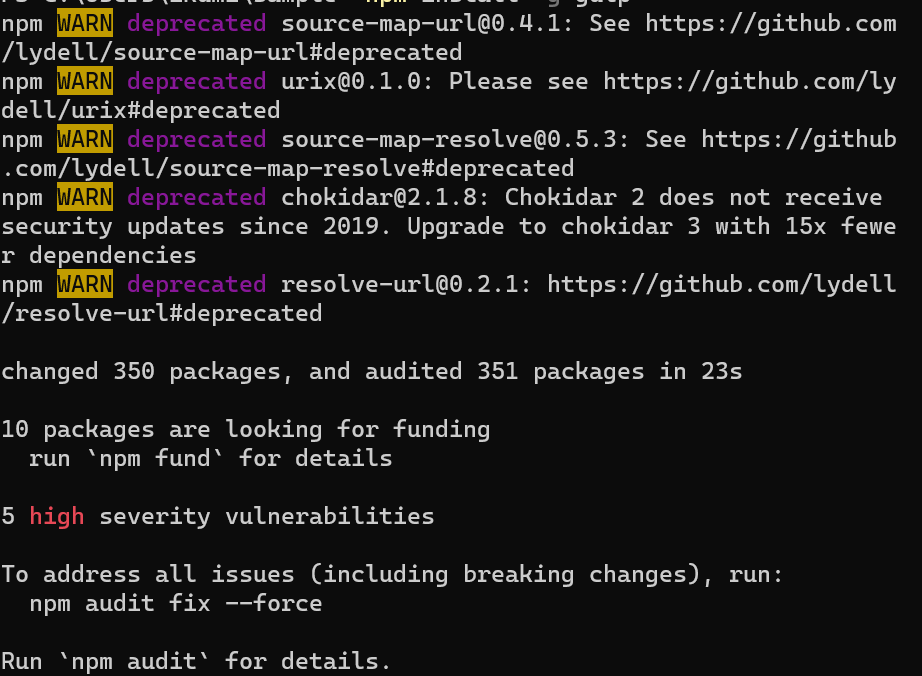Click the WARN badge beside source-map-resolve@0.5.3

click(85, 139)
